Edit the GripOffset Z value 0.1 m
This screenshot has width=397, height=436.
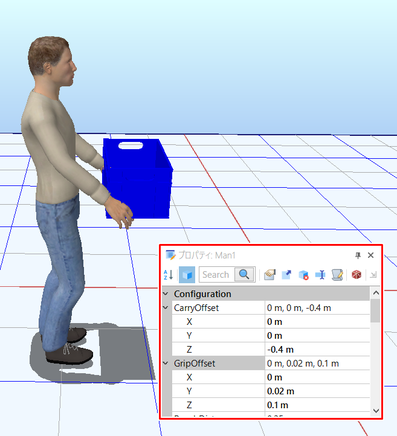tap(317, 405)
